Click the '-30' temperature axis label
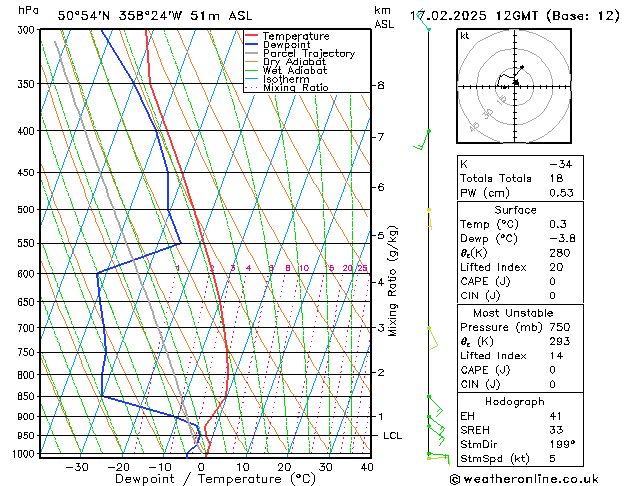The height and width of the screenshot is (486, 629). coord(77,467)
